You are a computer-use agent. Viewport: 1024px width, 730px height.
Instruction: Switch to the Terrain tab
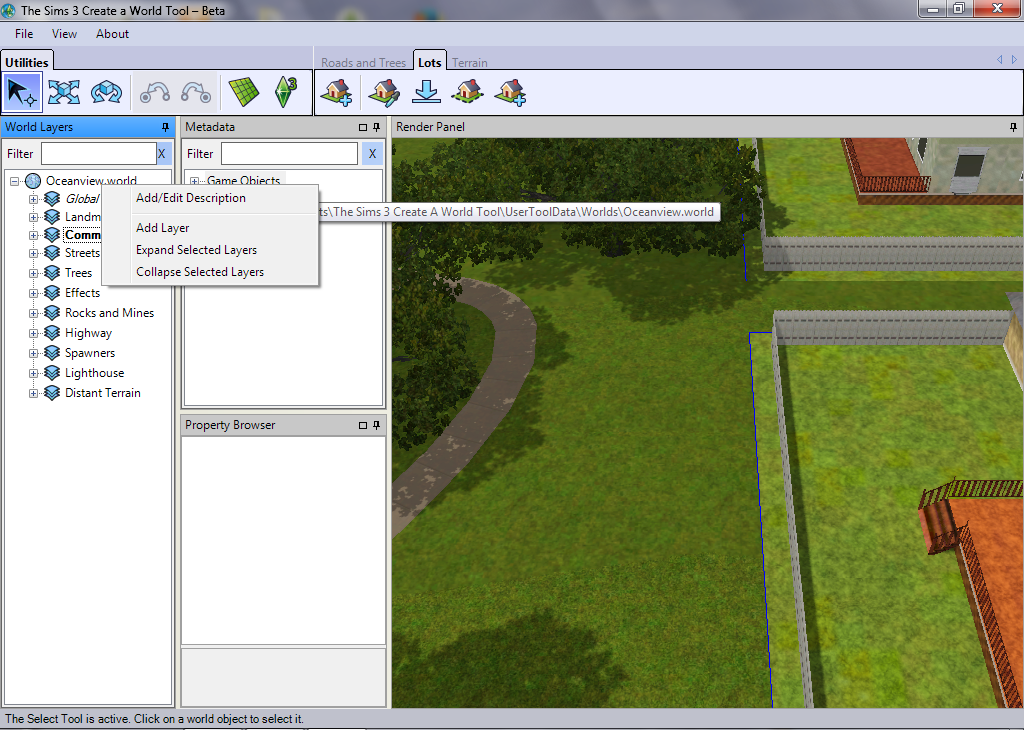click(x=470, y=62)
